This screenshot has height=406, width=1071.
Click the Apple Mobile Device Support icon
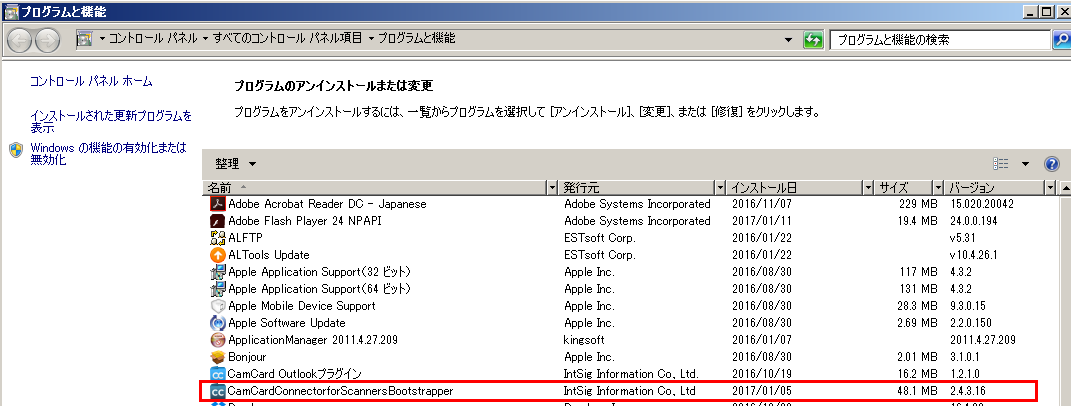pos(217,306)
